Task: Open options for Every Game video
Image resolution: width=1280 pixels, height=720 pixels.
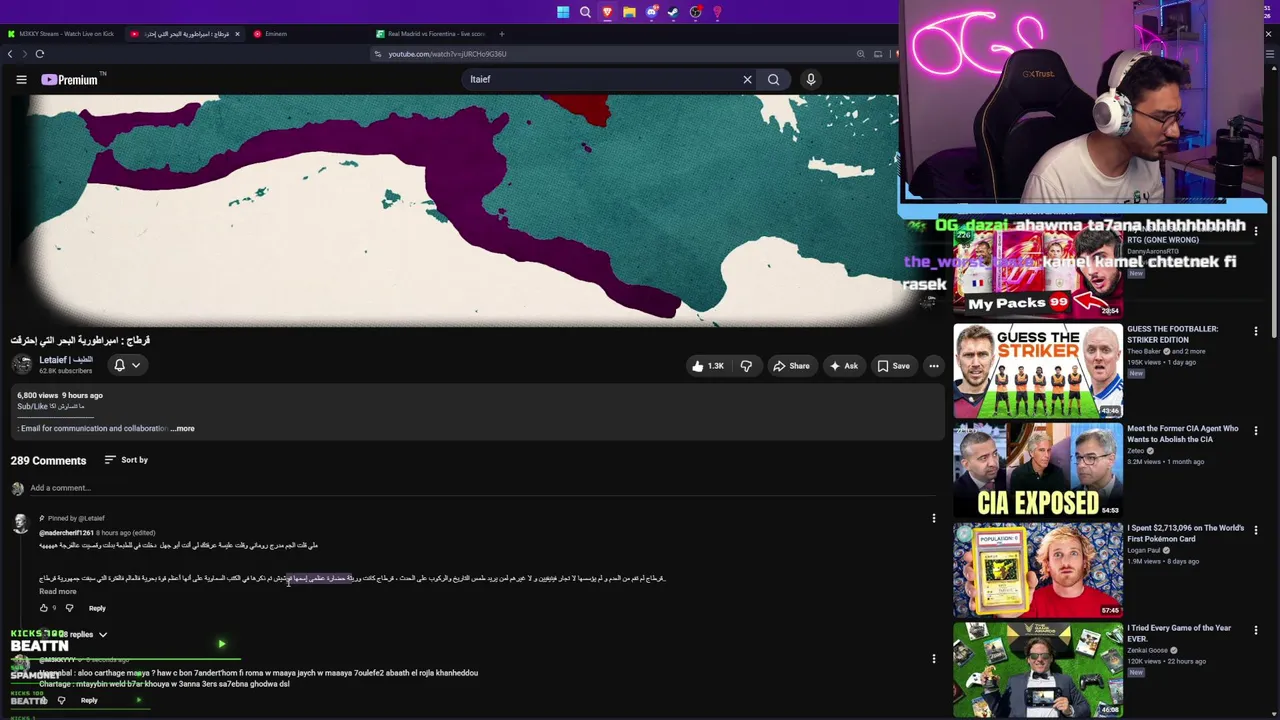Action: tap(1256, 631)
